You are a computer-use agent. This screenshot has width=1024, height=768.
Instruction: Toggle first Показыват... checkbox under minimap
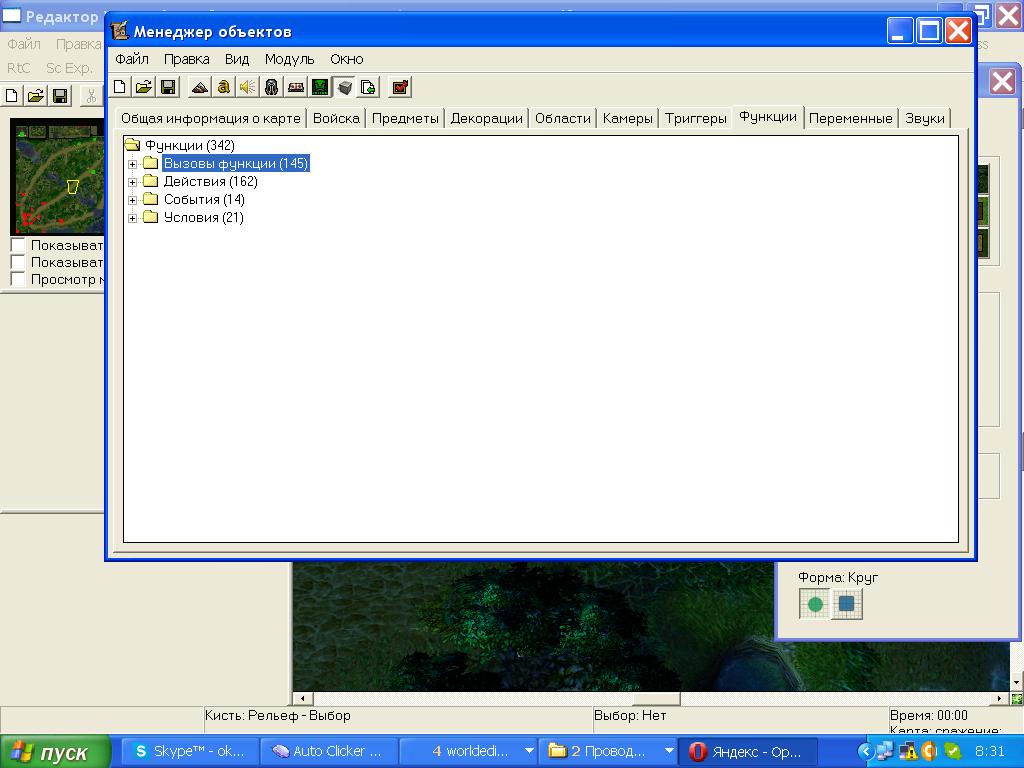pos(18,246)
